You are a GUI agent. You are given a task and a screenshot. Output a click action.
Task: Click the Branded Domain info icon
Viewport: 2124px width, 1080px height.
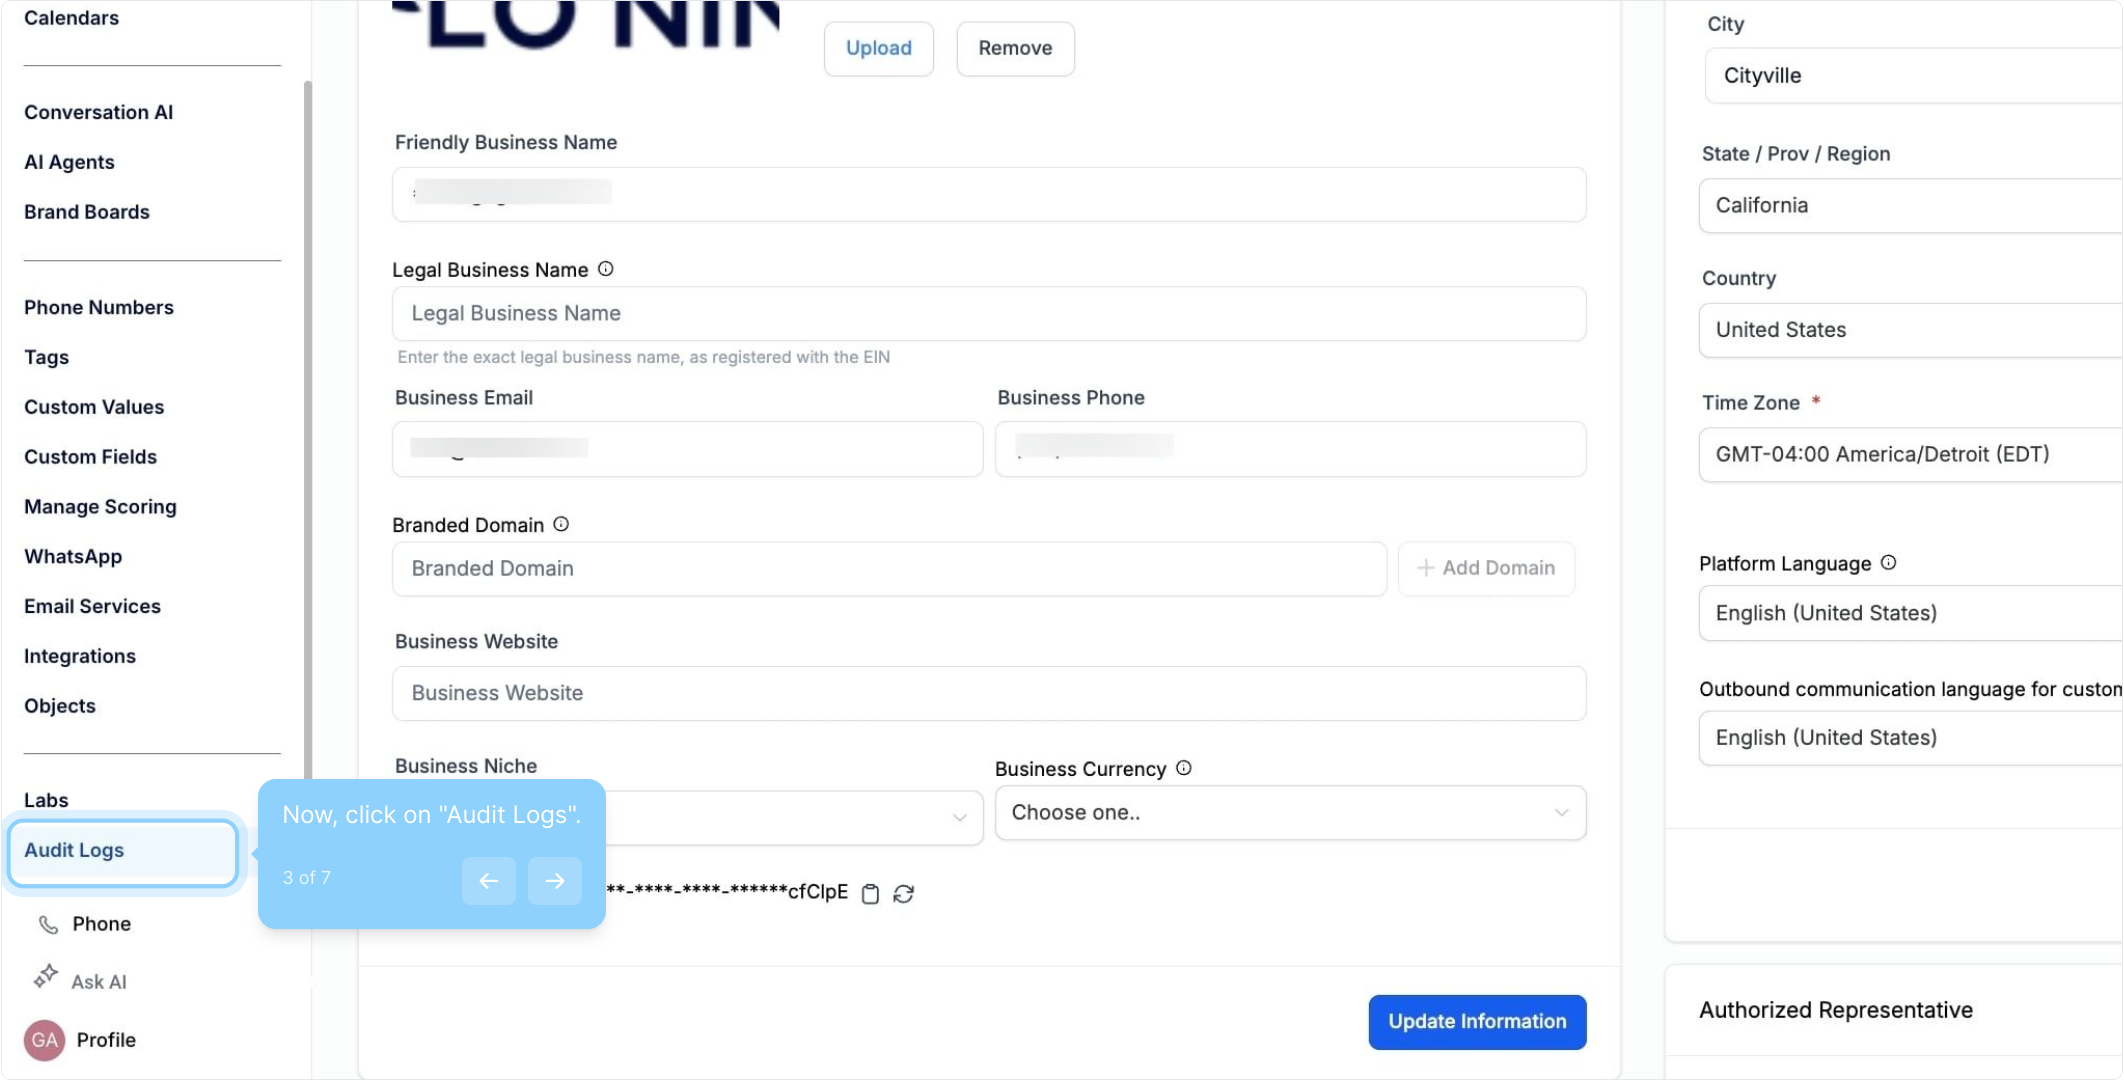[561, 524]
